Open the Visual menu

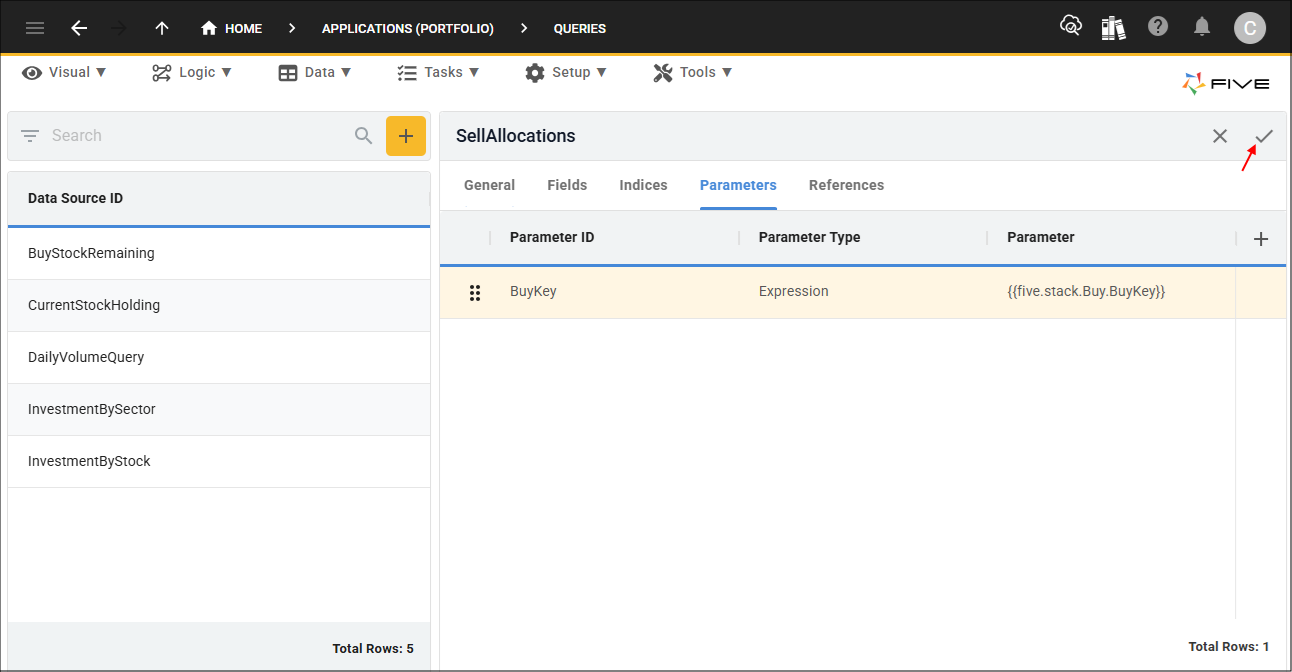point(65,72)
